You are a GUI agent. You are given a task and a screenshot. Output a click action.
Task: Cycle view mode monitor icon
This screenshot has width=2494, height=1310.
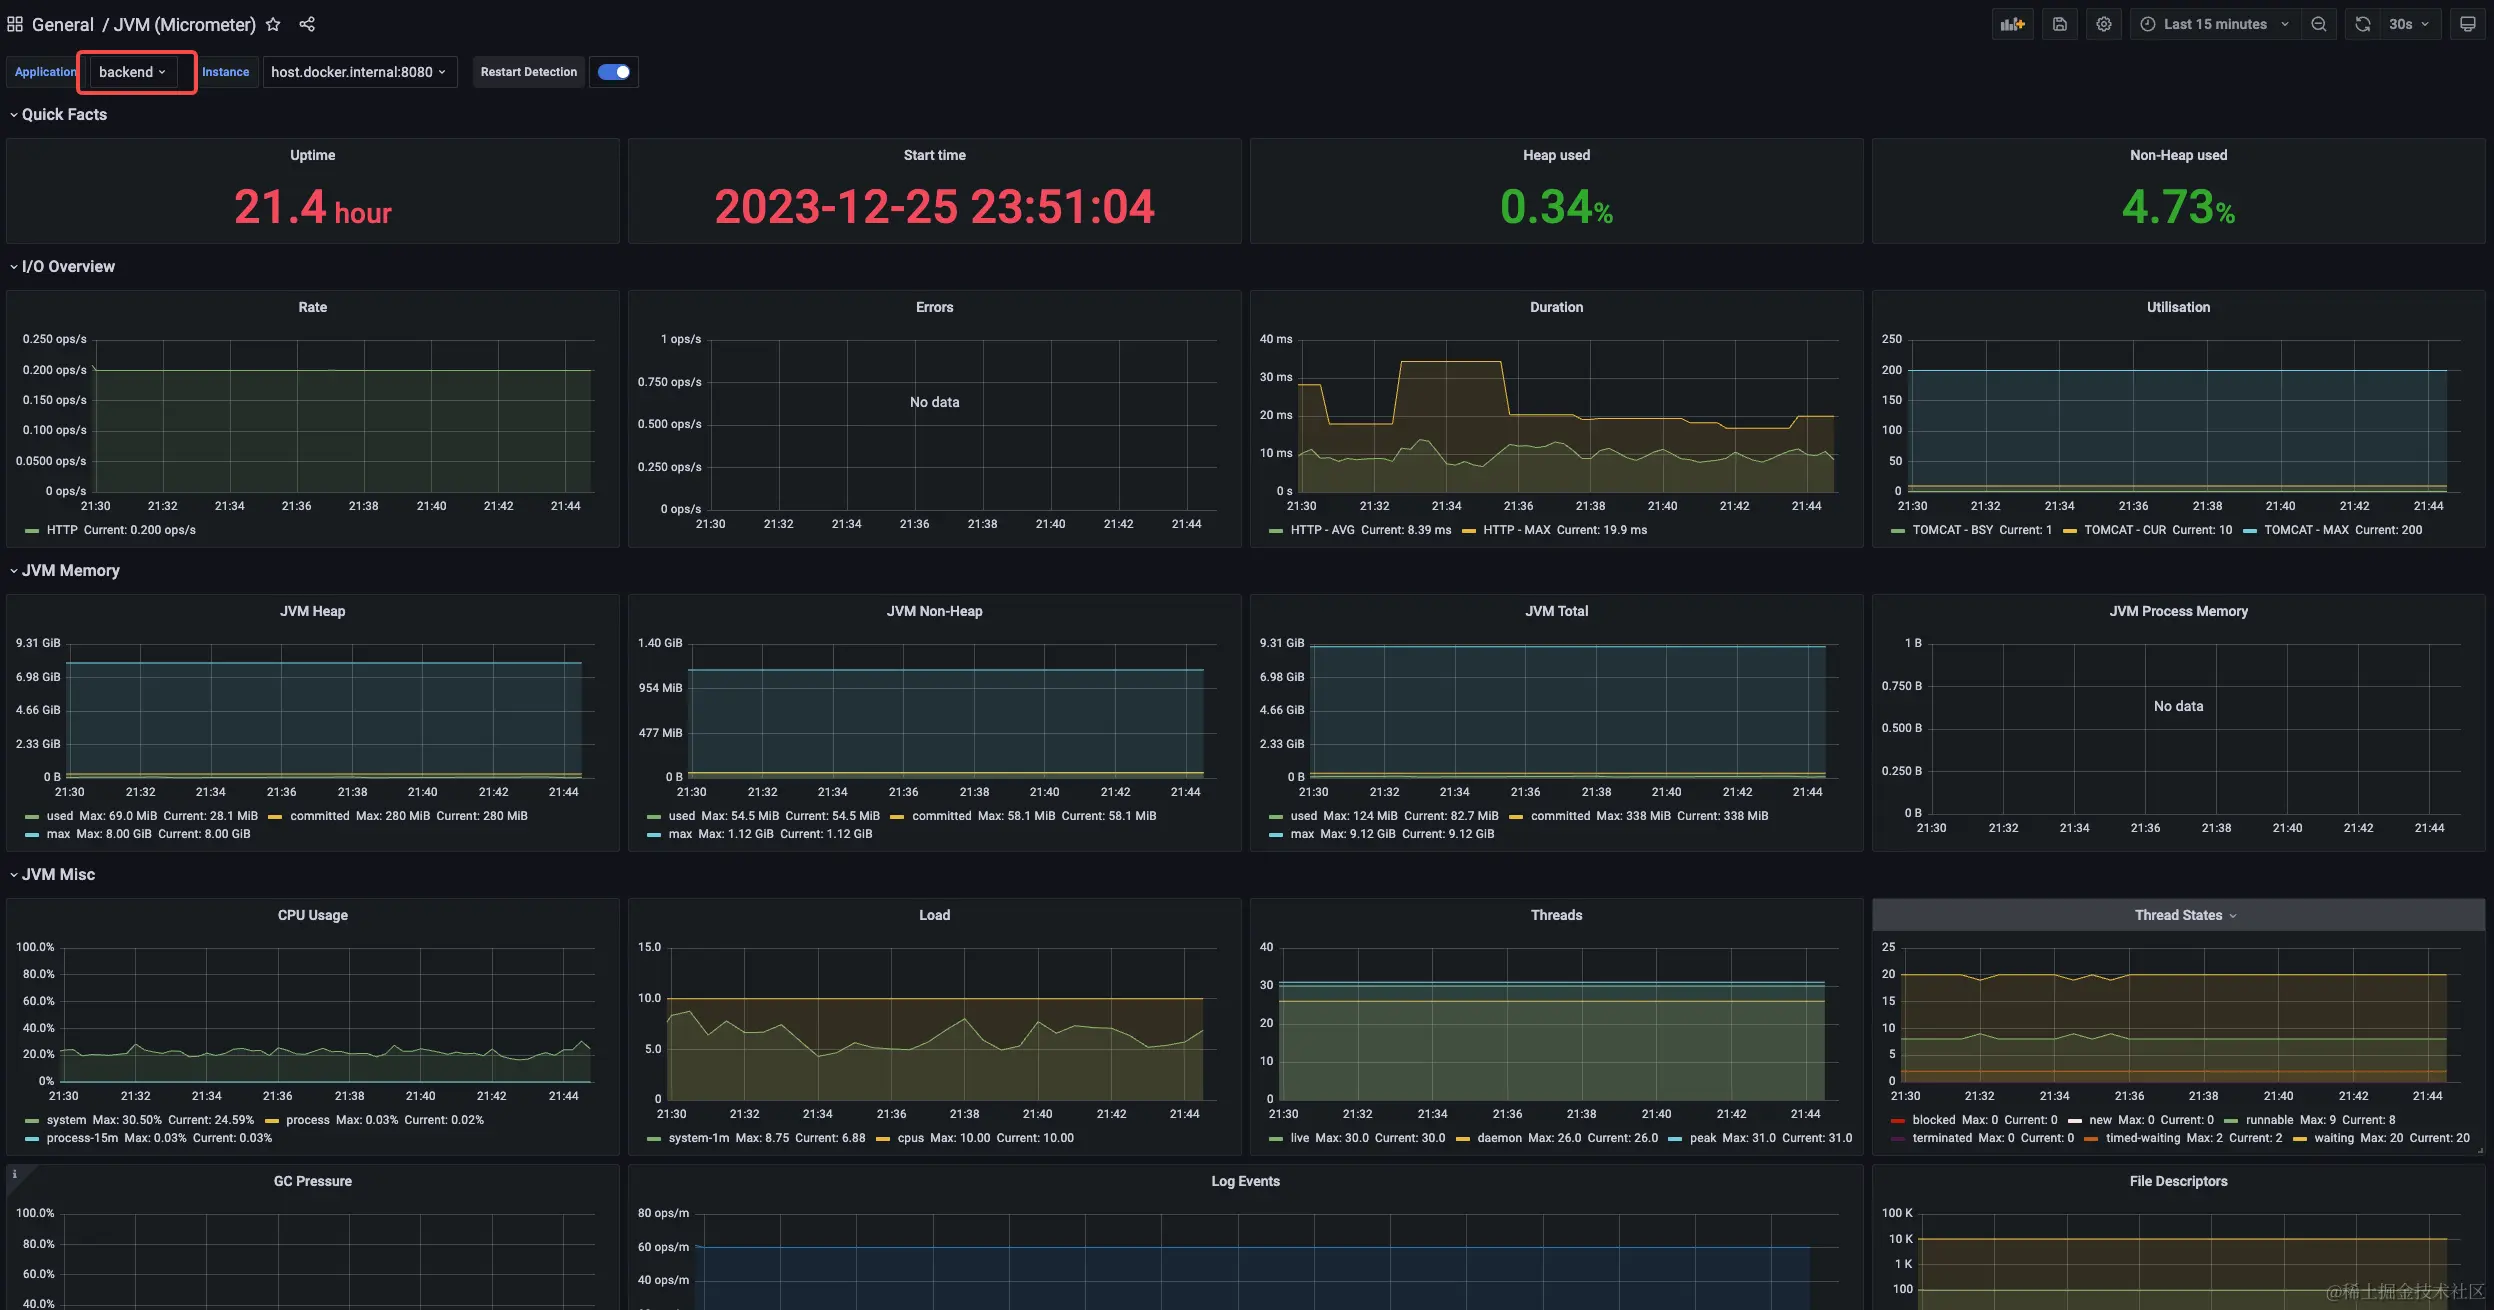(x=2468, y=24)
